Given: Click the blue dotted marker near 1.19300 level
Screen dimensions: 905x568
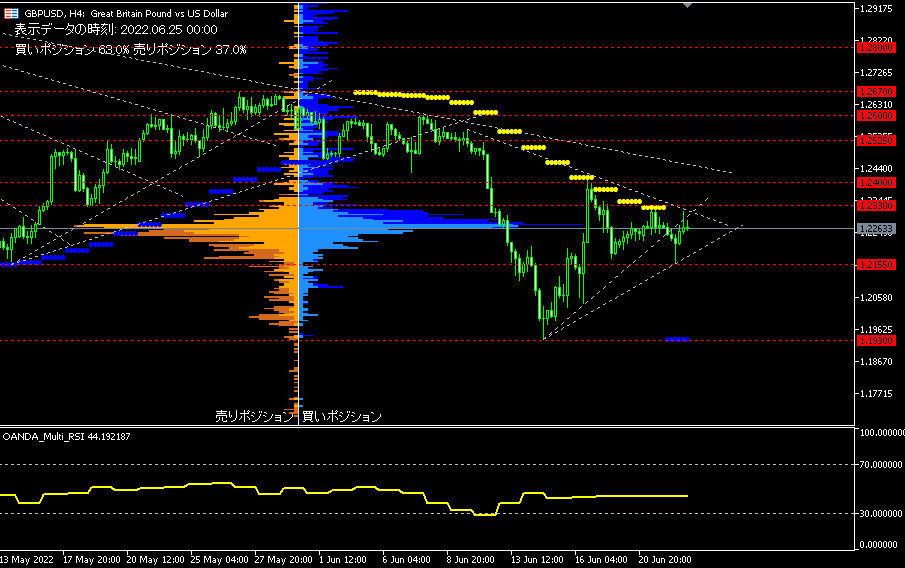Looking at the screenshot, I should pos(677,339).
